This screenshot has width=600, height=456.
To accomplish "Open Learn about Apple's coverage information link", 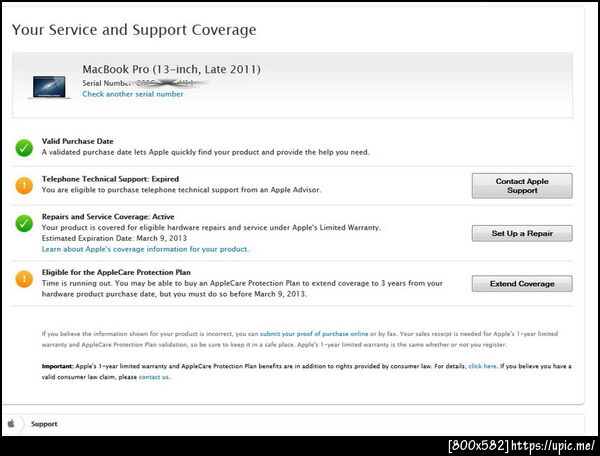I will coord(145,249).
